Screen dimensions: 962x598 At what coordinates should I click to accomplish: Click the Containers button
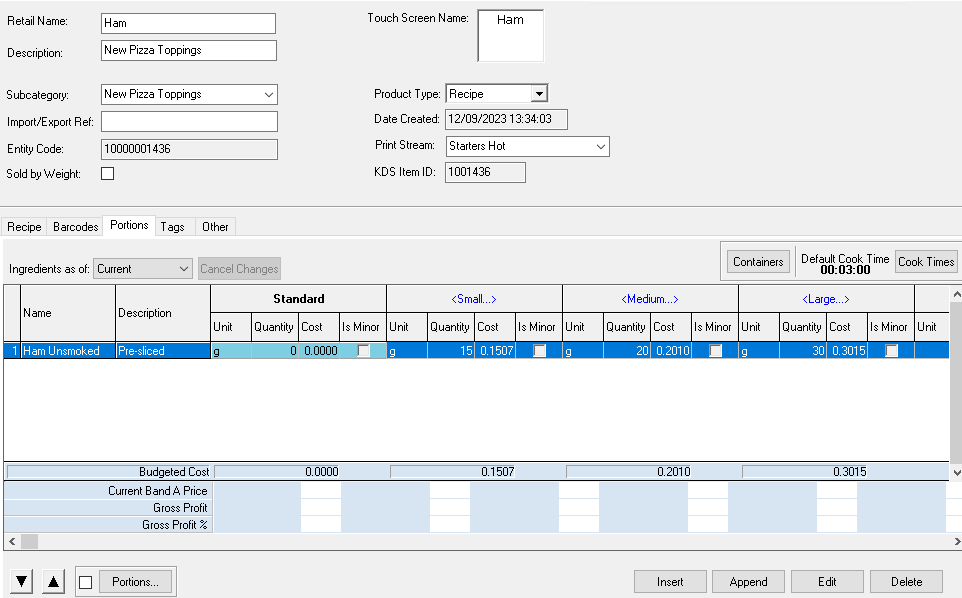click(x=758, y=262)
